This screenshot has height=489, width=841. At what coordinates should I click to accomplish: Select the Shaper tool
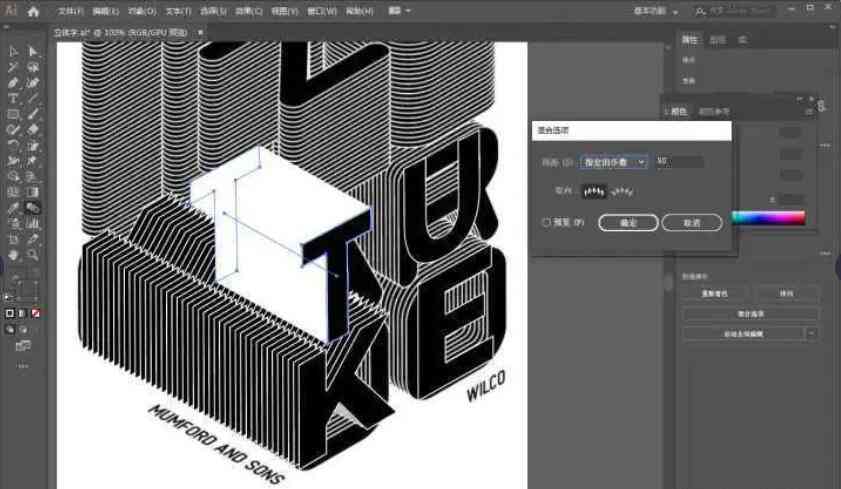tap(13, 129)
